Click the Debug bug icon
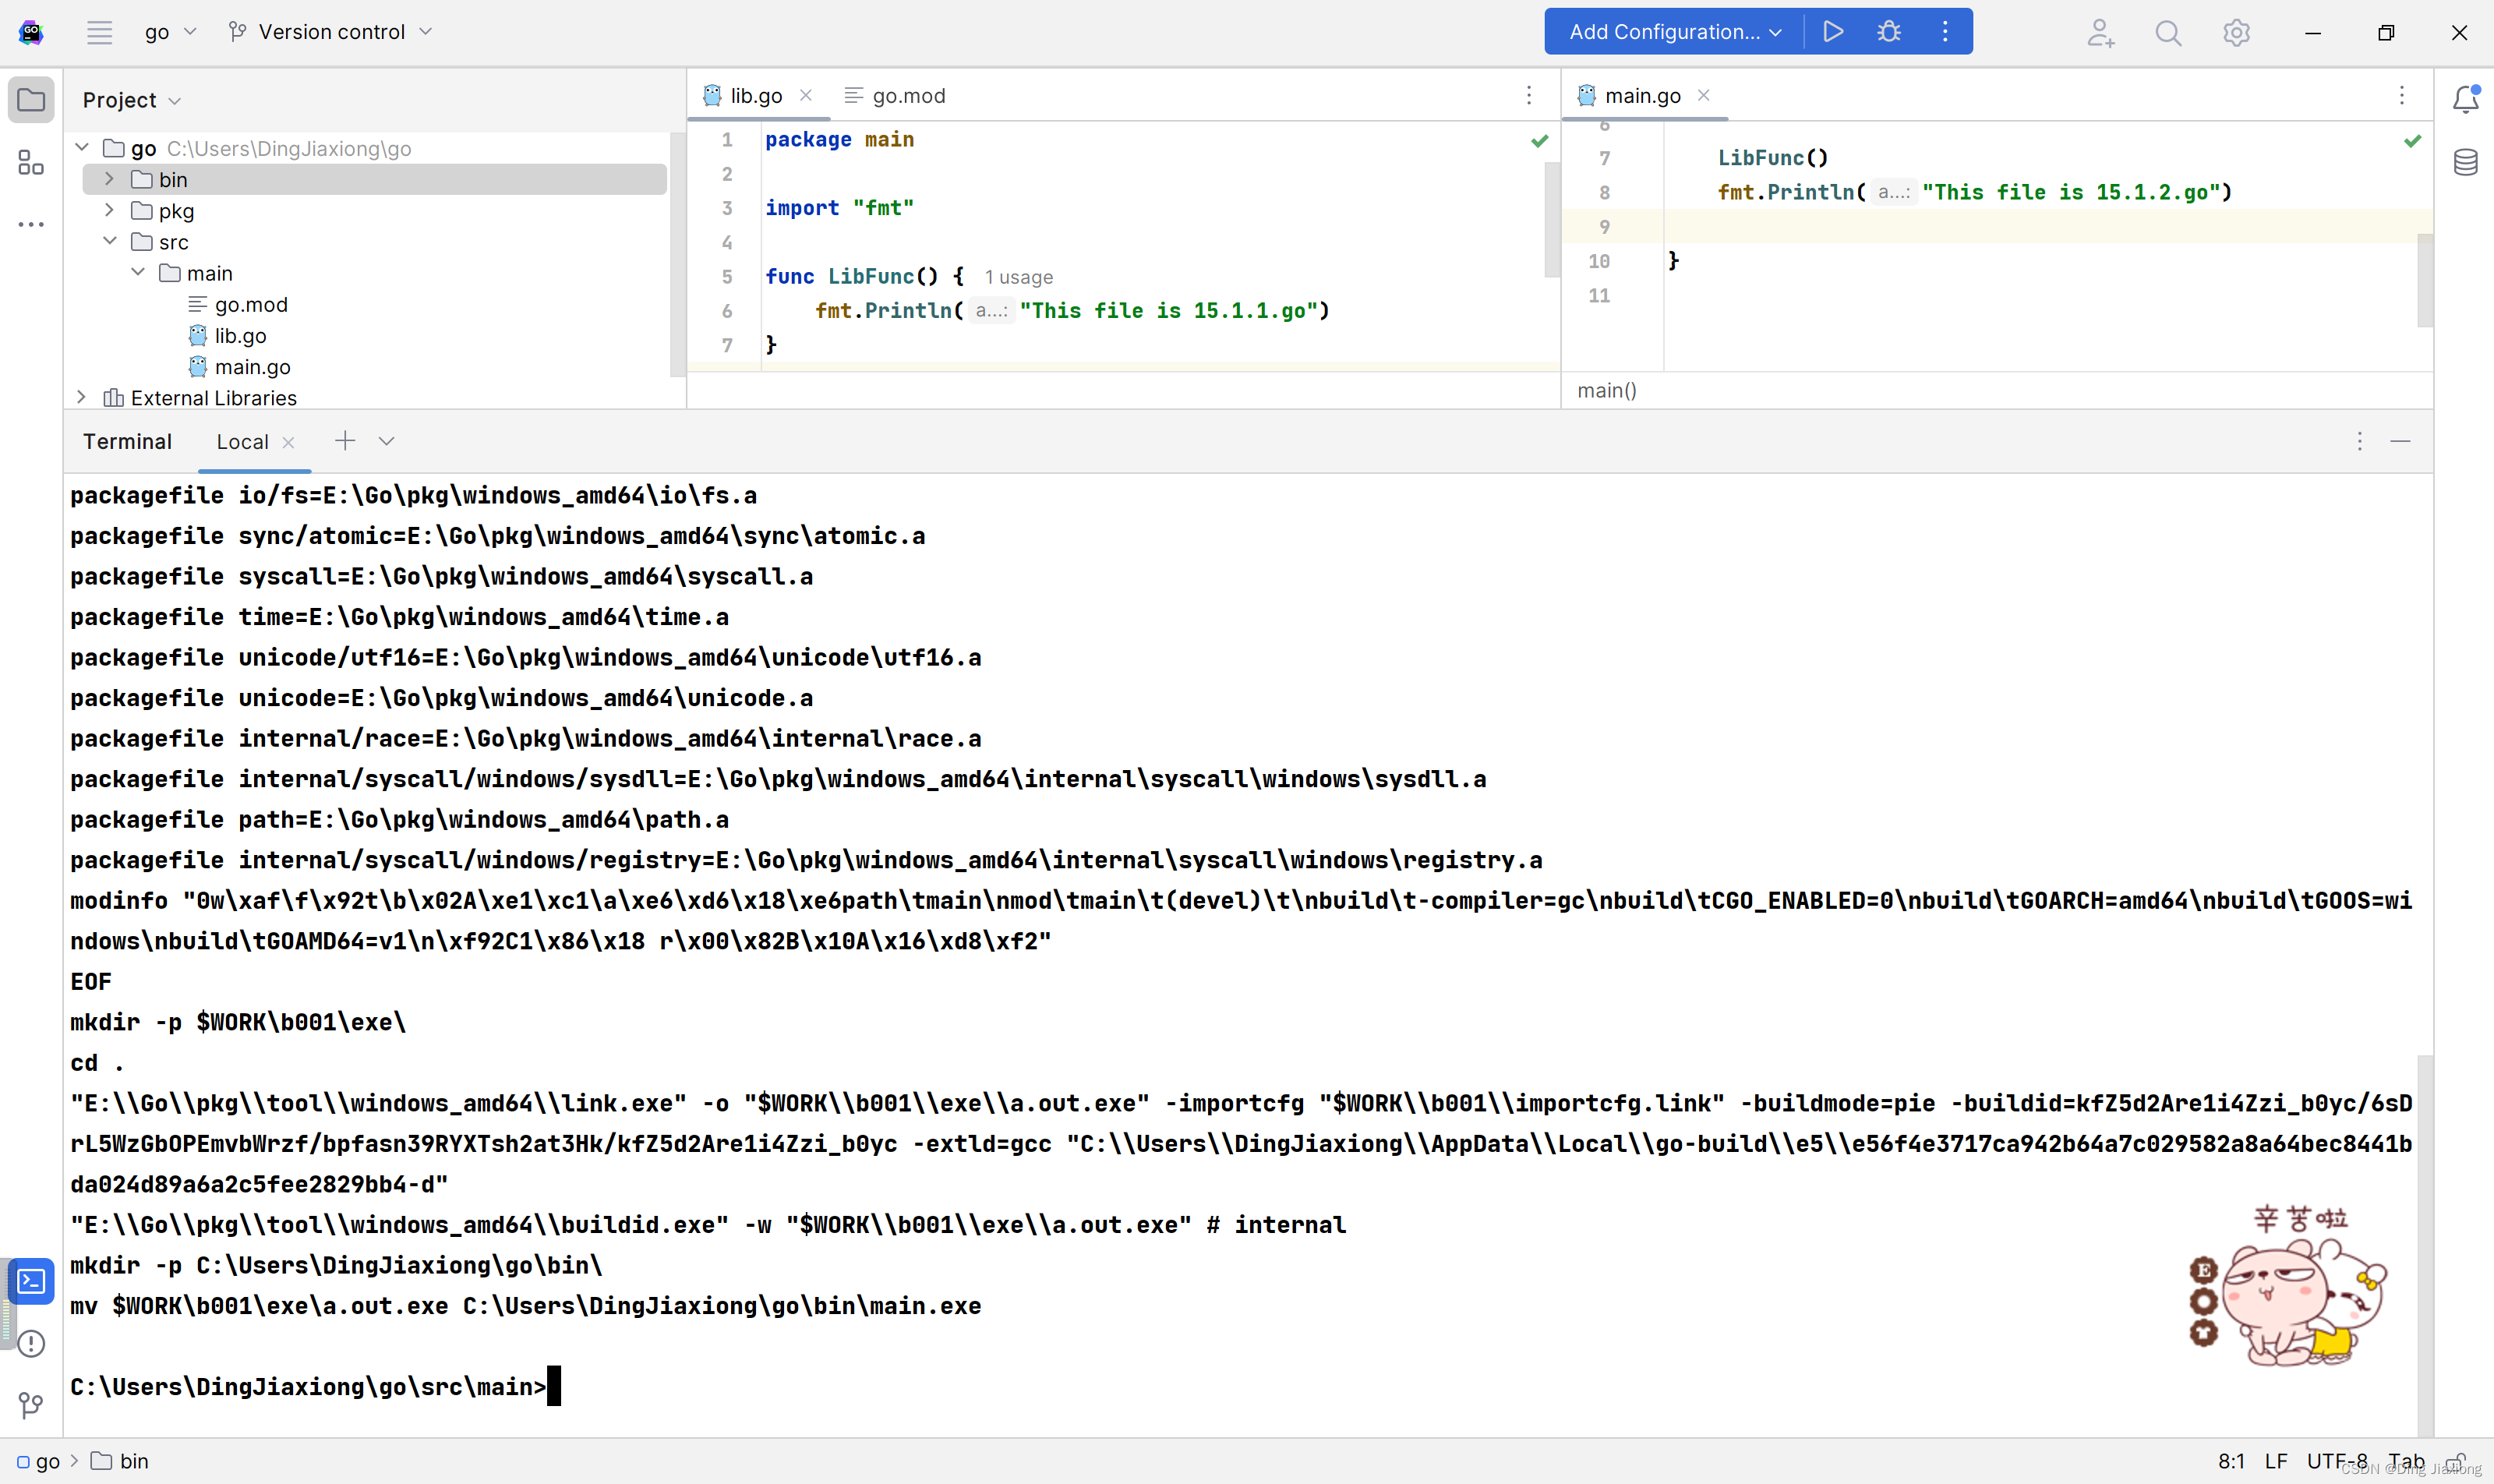 1888,32
